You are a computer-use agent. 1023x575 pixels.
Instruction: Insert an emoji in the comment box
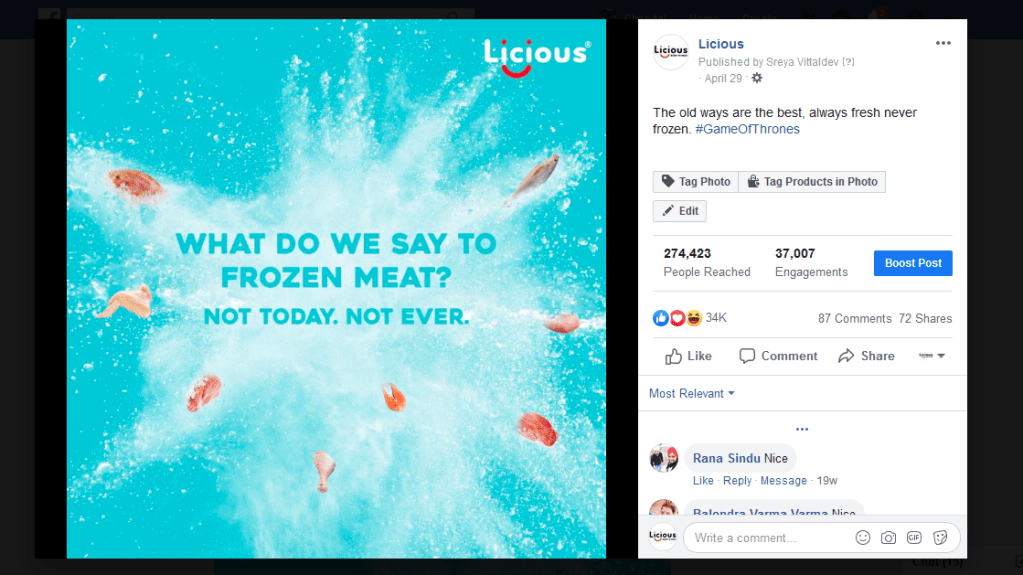click(x=863, y=538)
